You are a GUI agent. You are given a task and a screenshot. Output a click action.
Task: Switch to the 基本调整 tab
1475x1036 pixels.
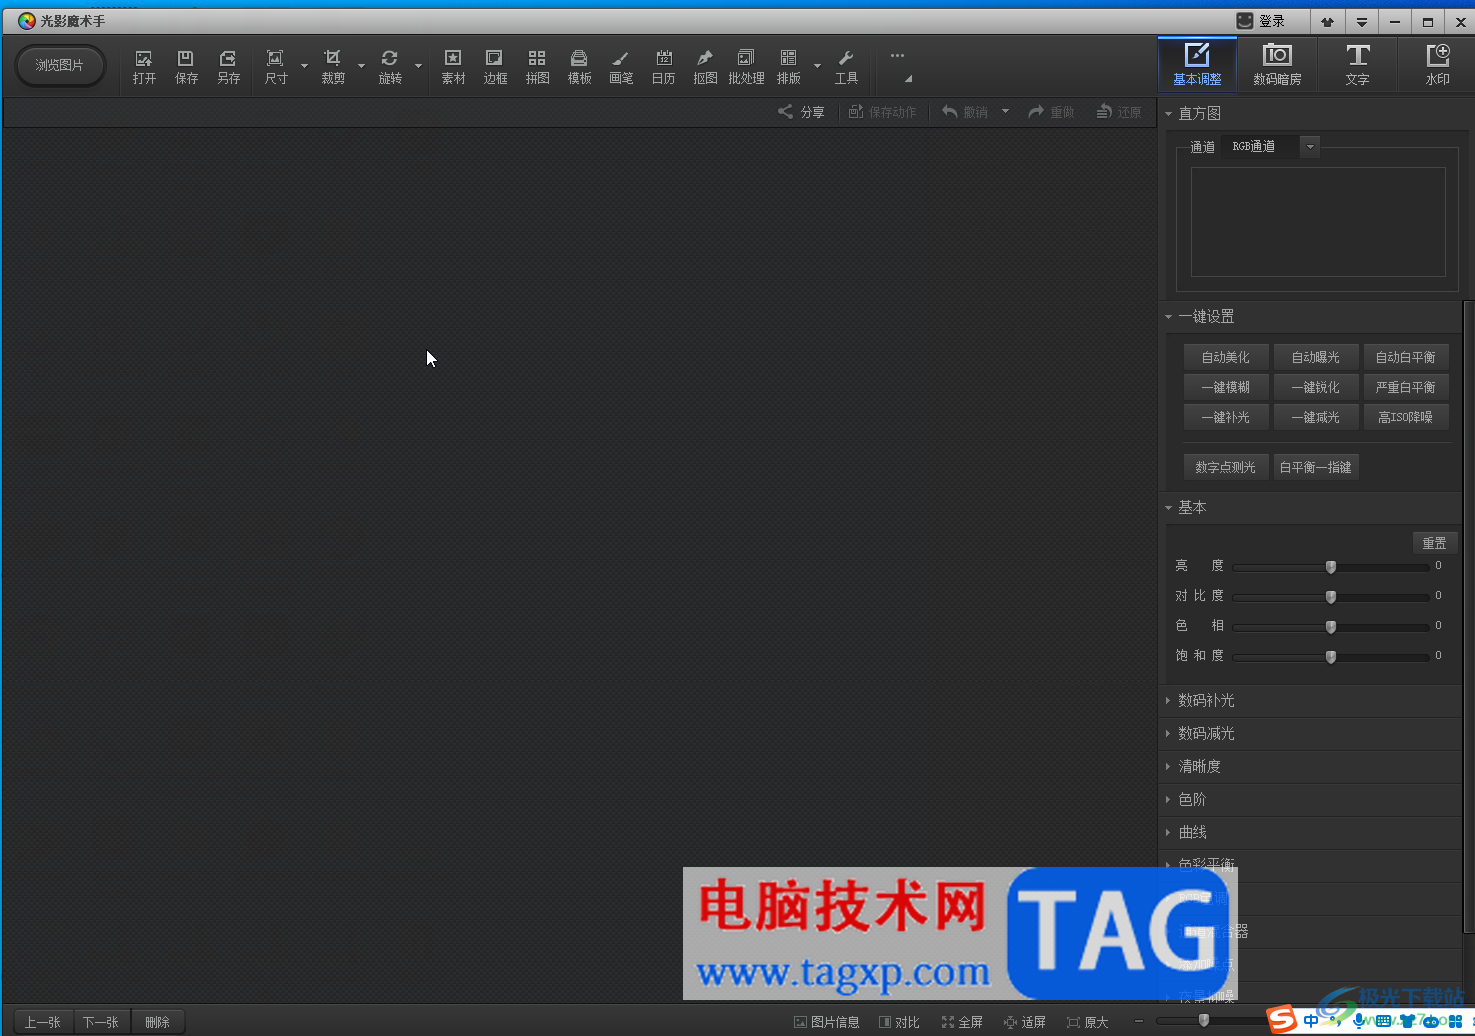pyautogui.click(x=1197, y=64)
